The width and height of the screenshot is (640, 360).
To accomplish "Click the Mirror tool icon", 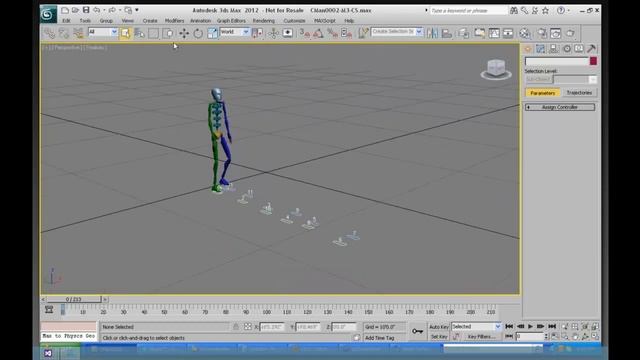I will 432,33.
